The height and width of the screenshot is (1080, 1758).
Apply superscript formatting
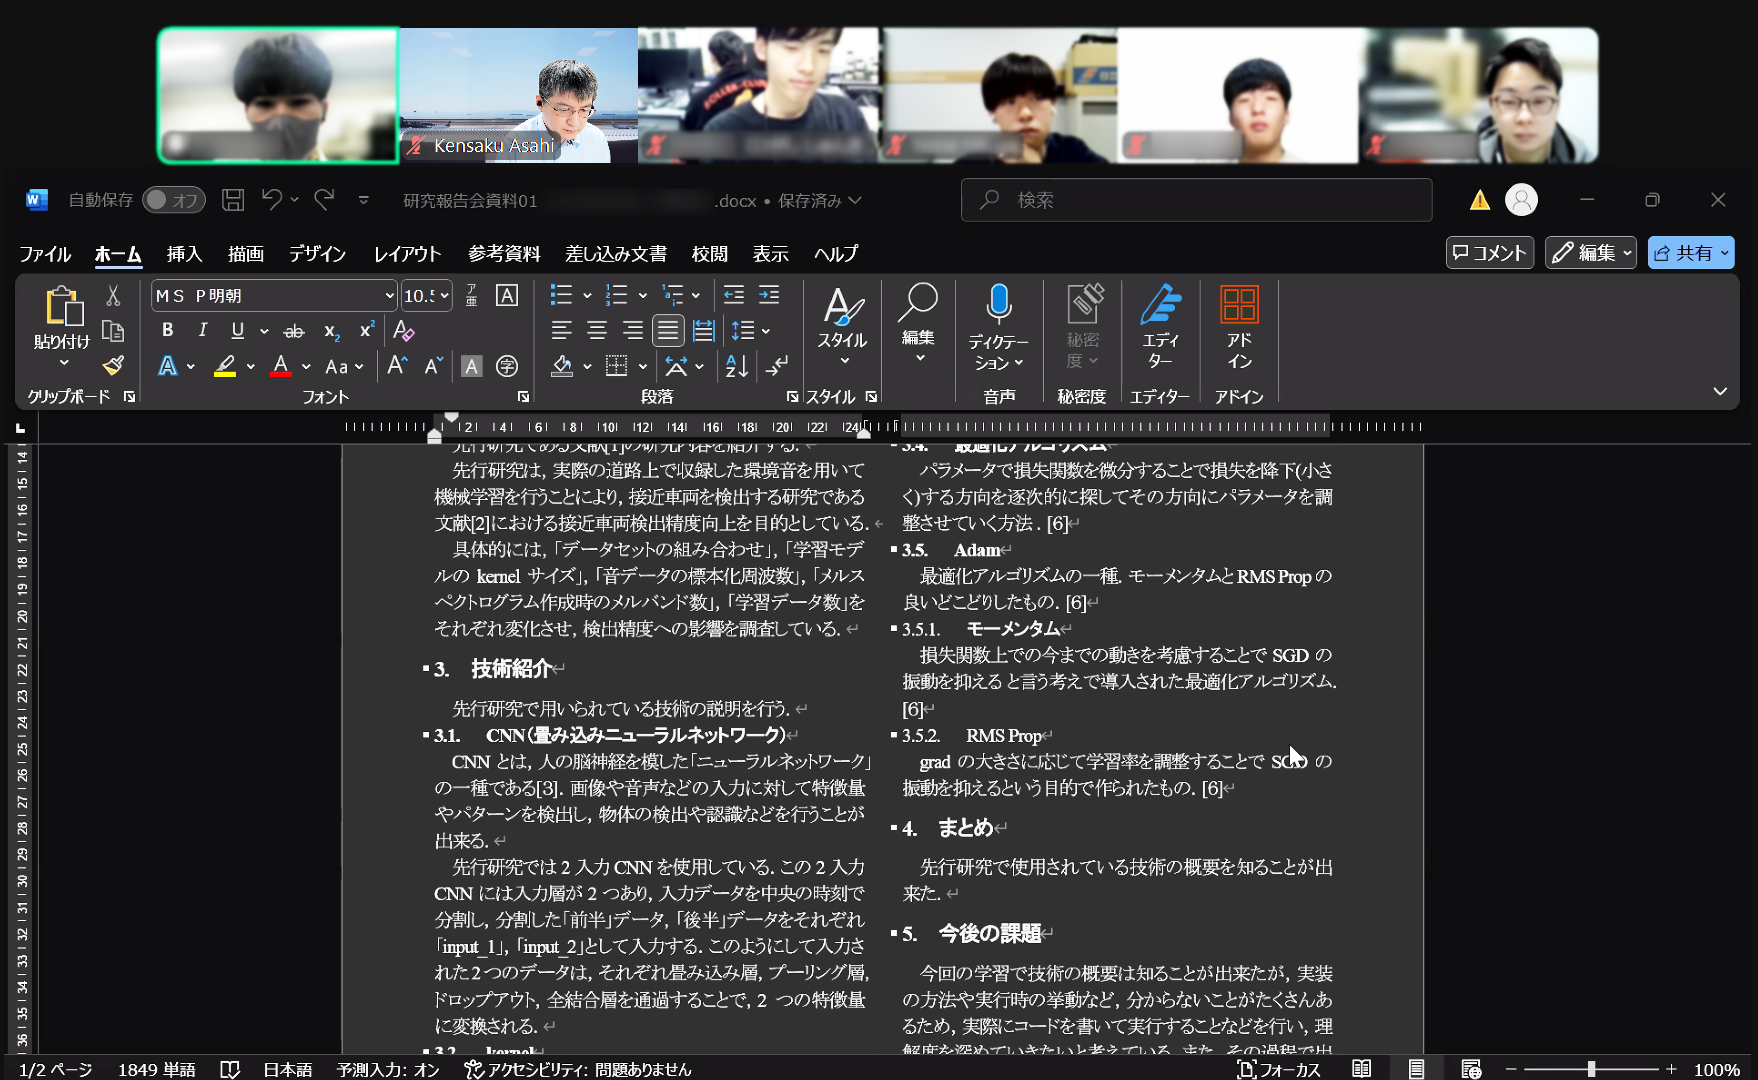(367, 330)
